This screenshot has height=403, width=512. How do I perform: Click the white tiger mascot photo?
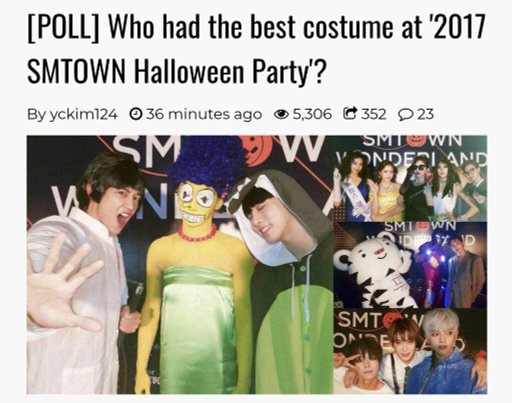tap(410, 265)
